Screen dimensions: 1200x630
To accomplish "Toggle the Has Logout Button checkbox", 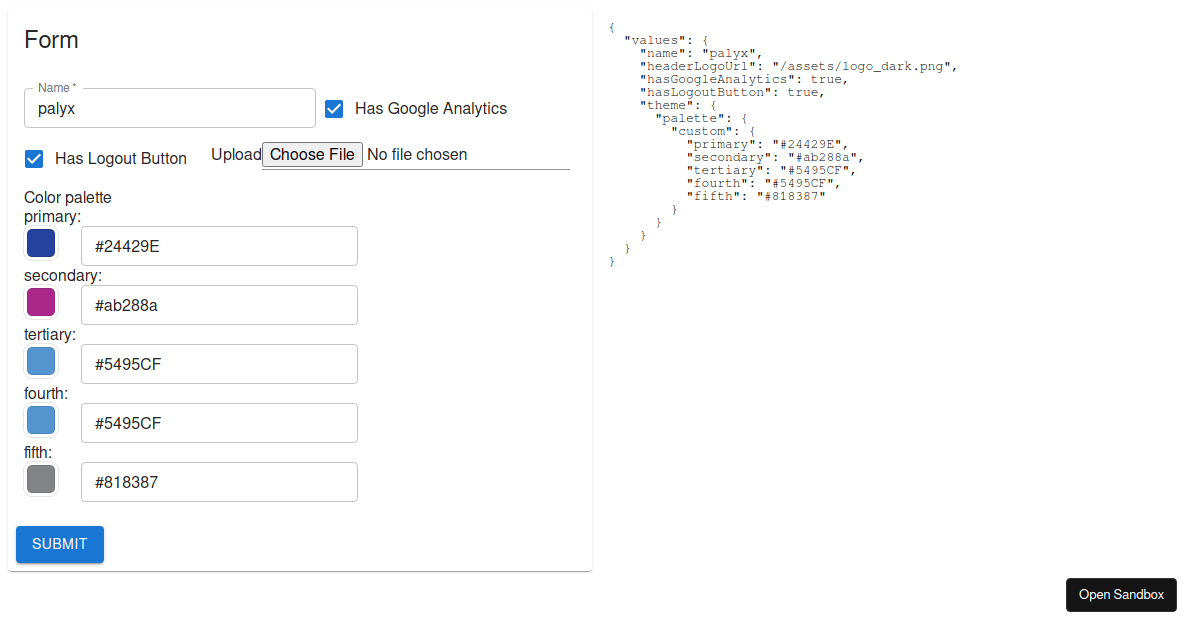I will pyautogui.click(x=34, y=159).
